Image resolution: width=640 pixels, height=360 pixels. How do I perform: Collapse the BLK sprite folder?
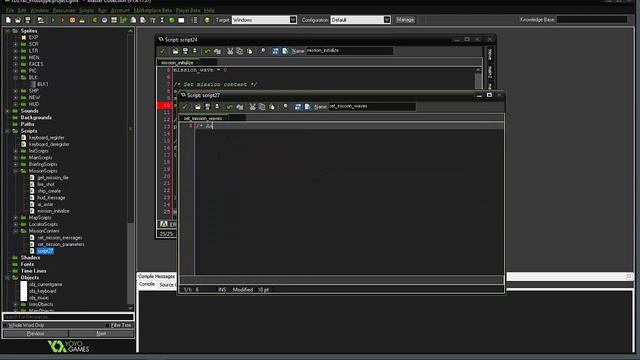pyautogui.click(x=16, y=78)
